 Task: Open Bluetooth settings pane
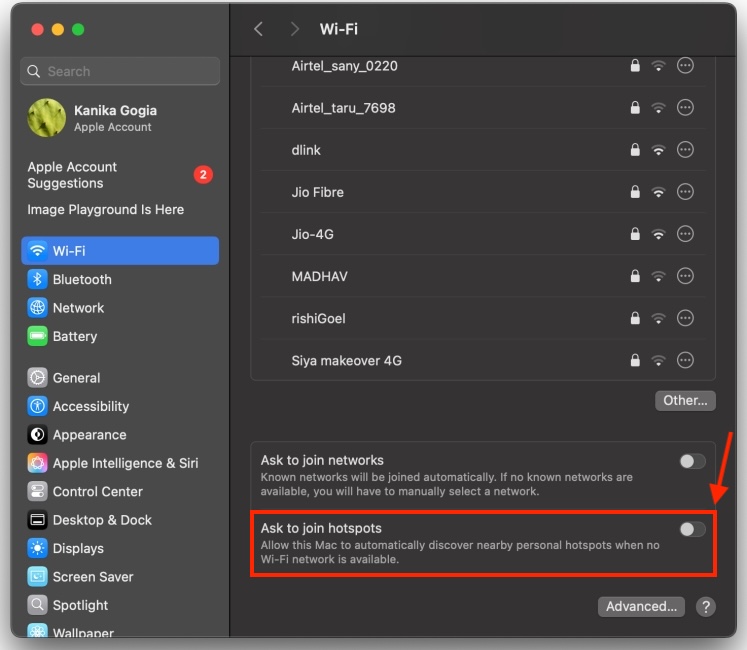pyautogui.click(x=120, y=279)
